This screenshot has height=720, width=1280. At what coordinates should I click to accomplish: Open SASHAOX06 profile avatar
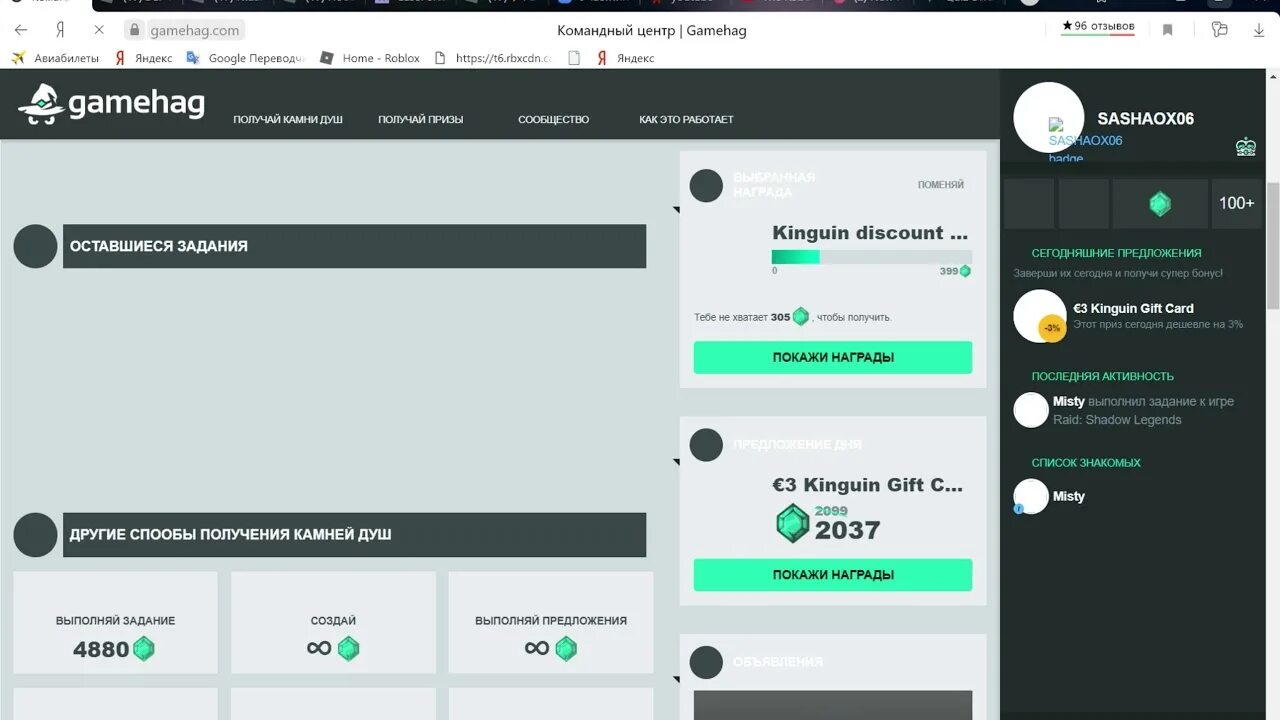point(1049,118)
